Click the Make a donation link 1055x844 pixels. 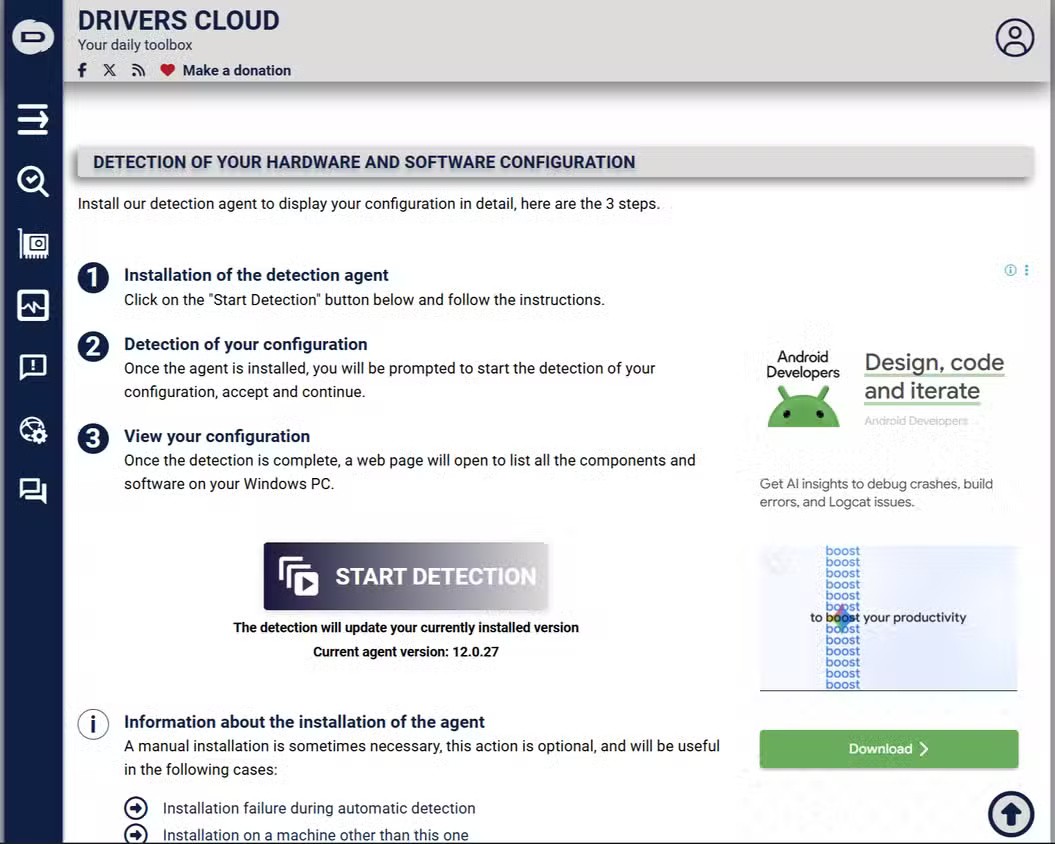237,70
